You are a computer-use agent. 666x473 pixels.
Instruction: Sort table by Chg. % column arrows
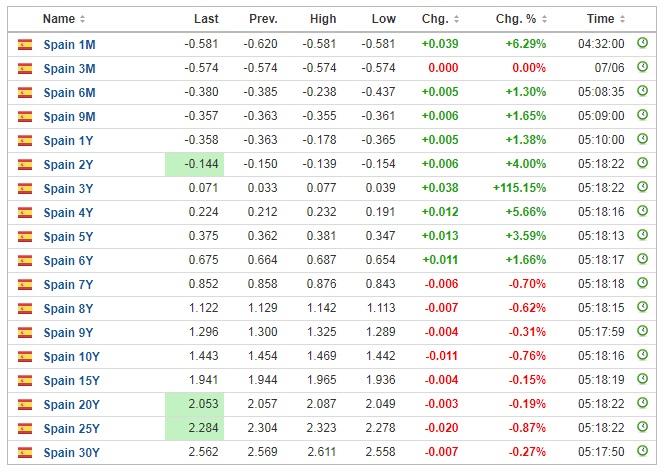544,19
